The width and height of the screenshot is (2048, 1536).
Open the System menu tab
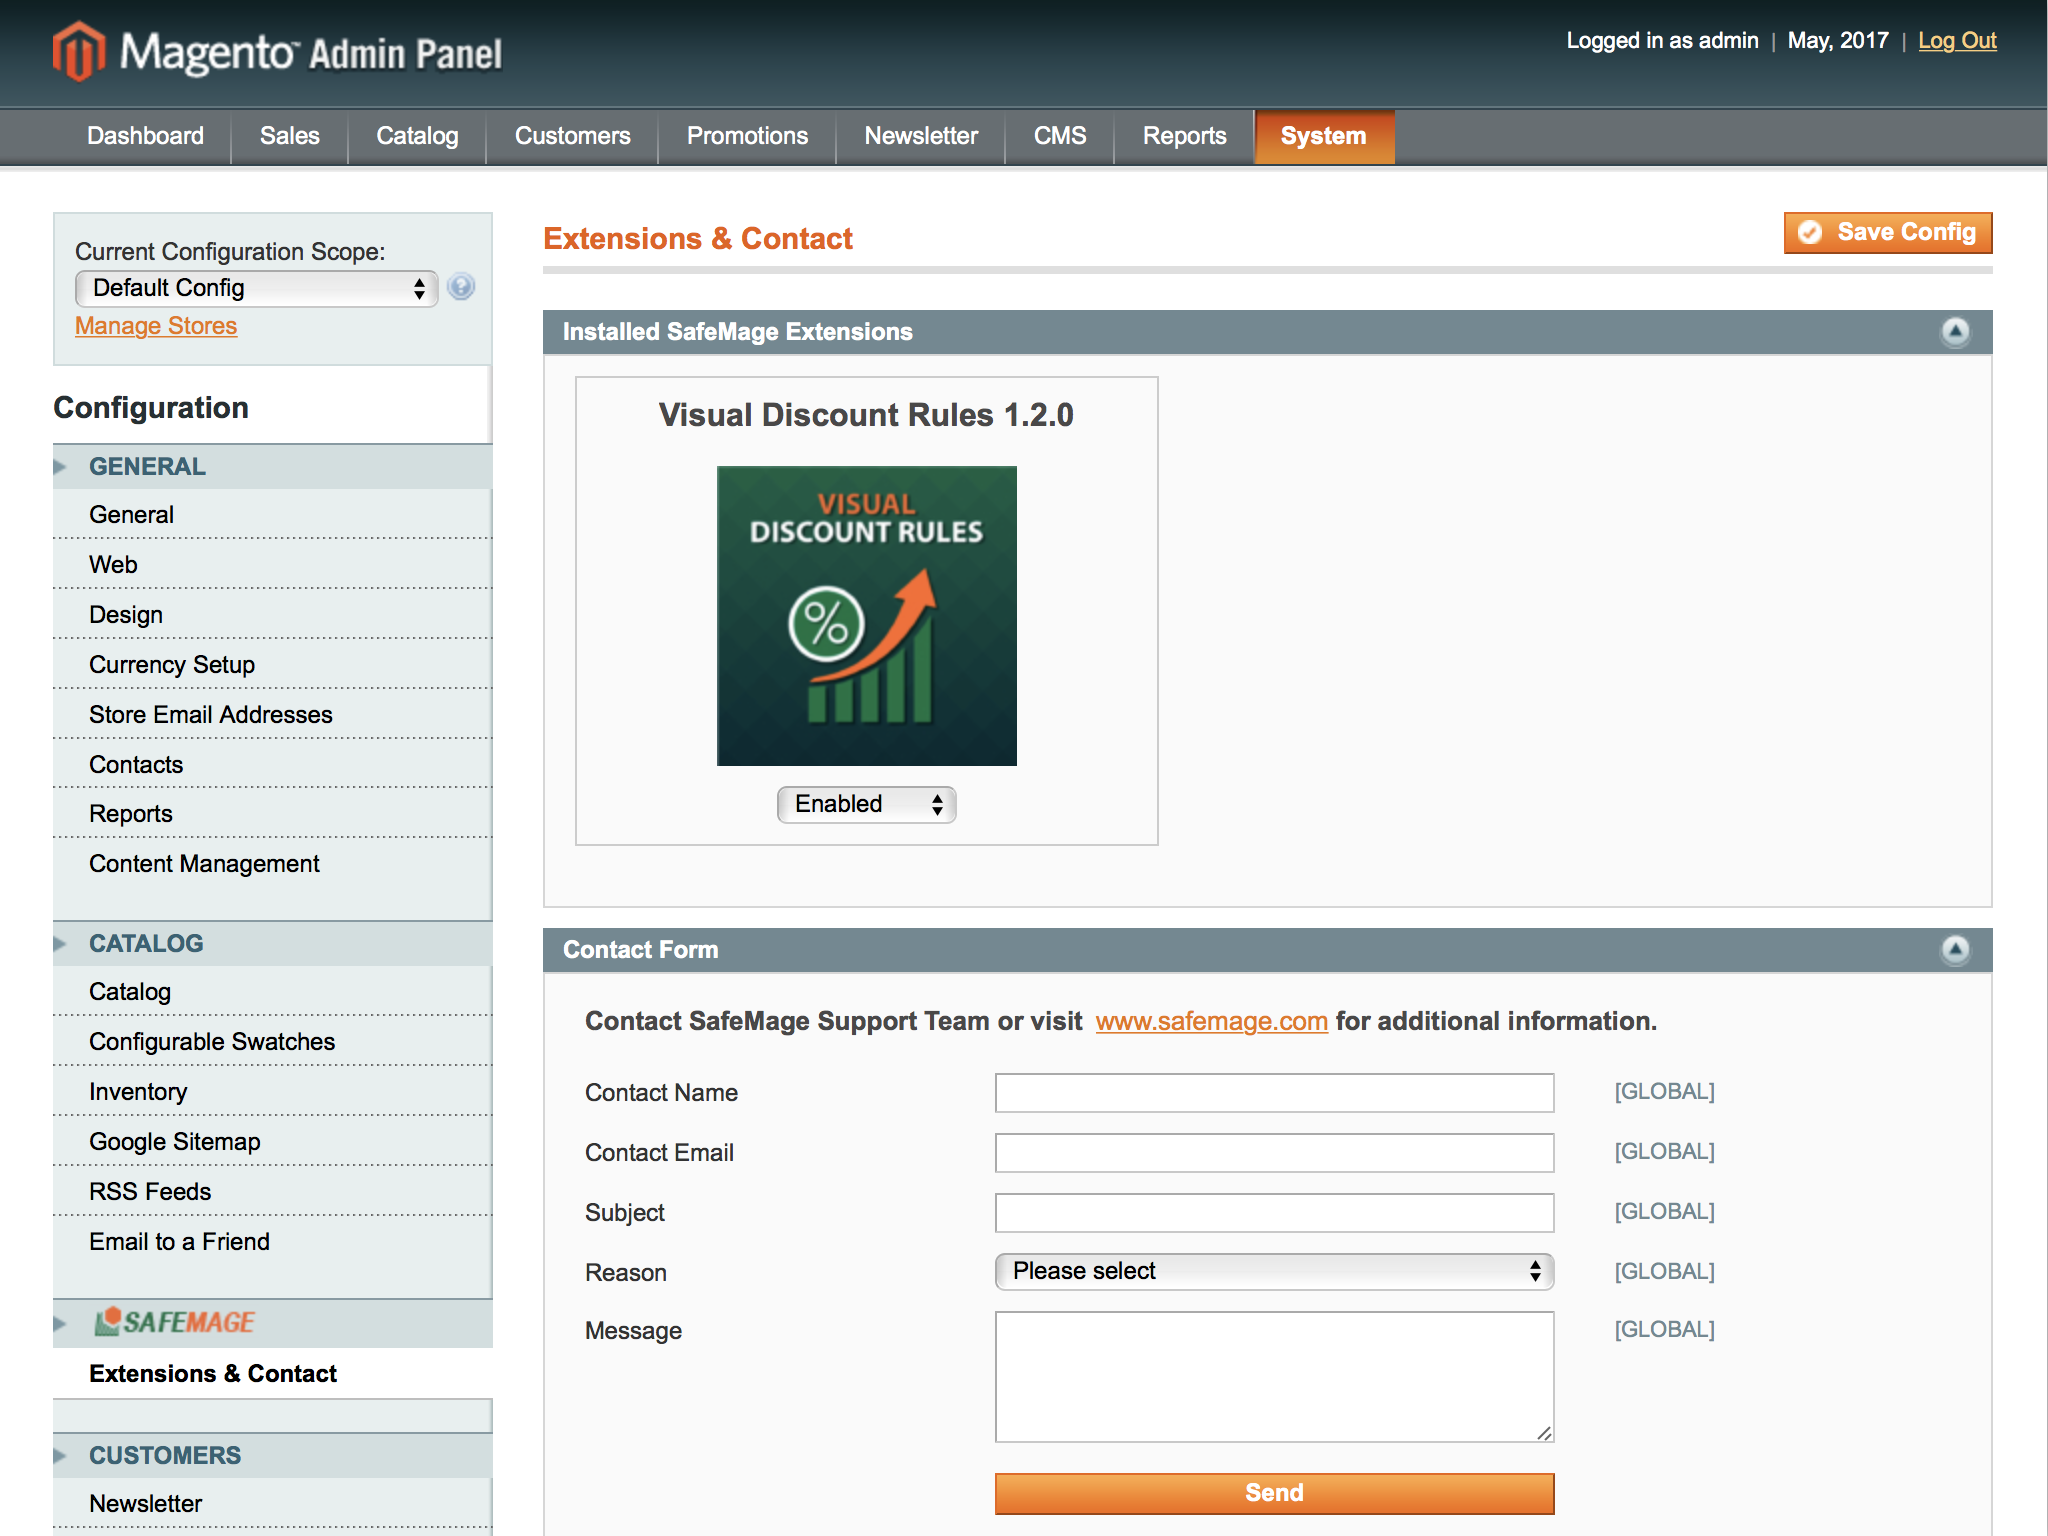tap(1323, 136)
